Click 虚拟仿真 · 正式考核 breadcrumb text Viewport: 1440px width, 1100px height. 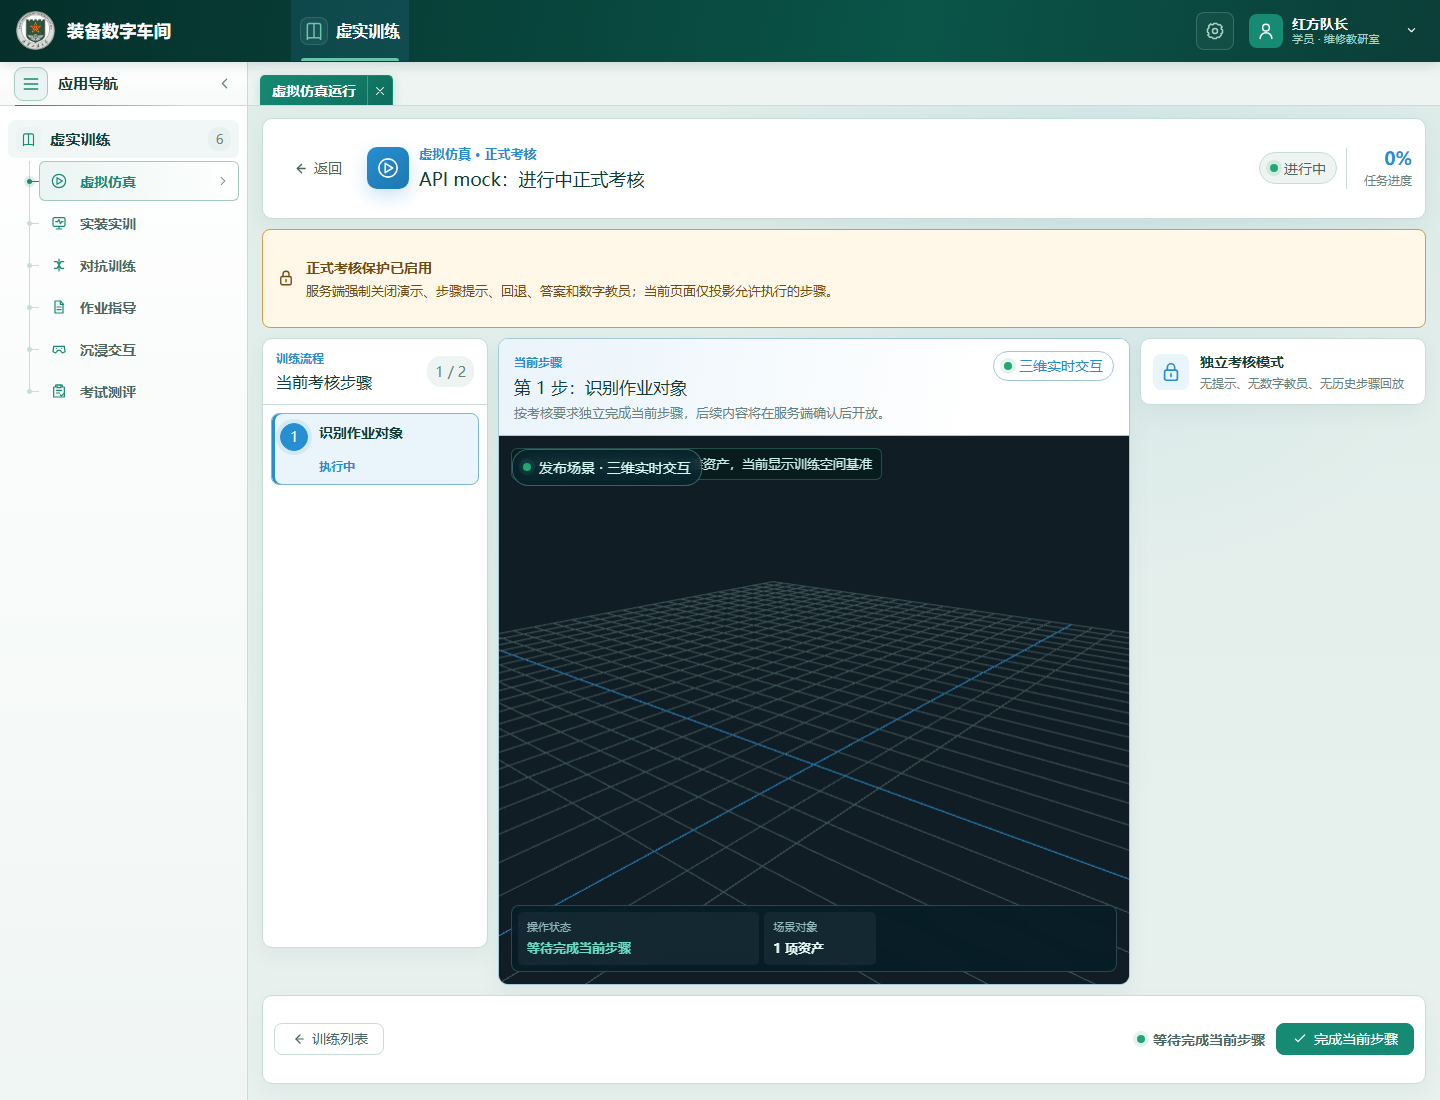[x=478, y=154]
